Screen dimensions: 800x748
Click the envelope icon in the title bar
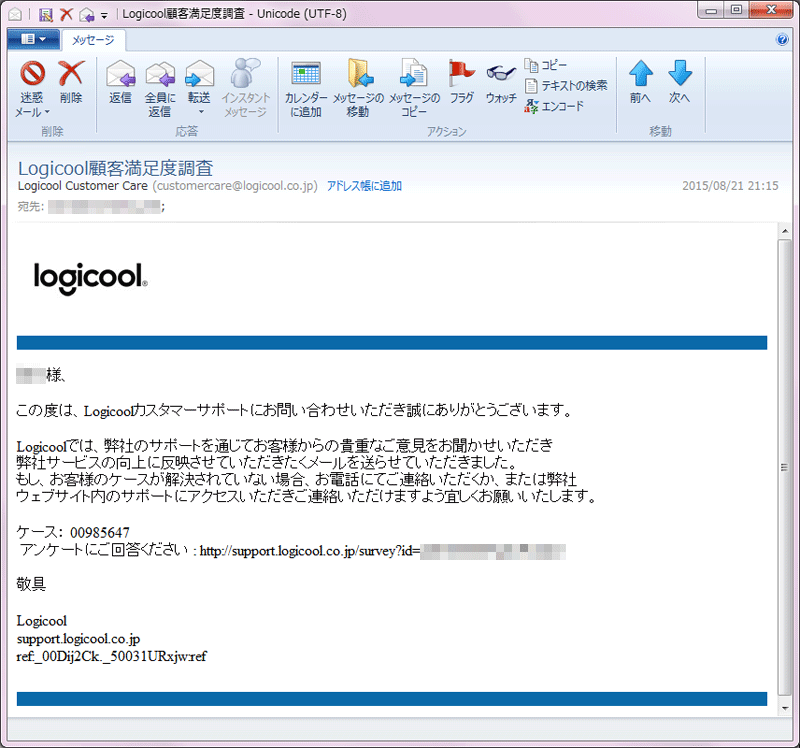click(15, 14)
